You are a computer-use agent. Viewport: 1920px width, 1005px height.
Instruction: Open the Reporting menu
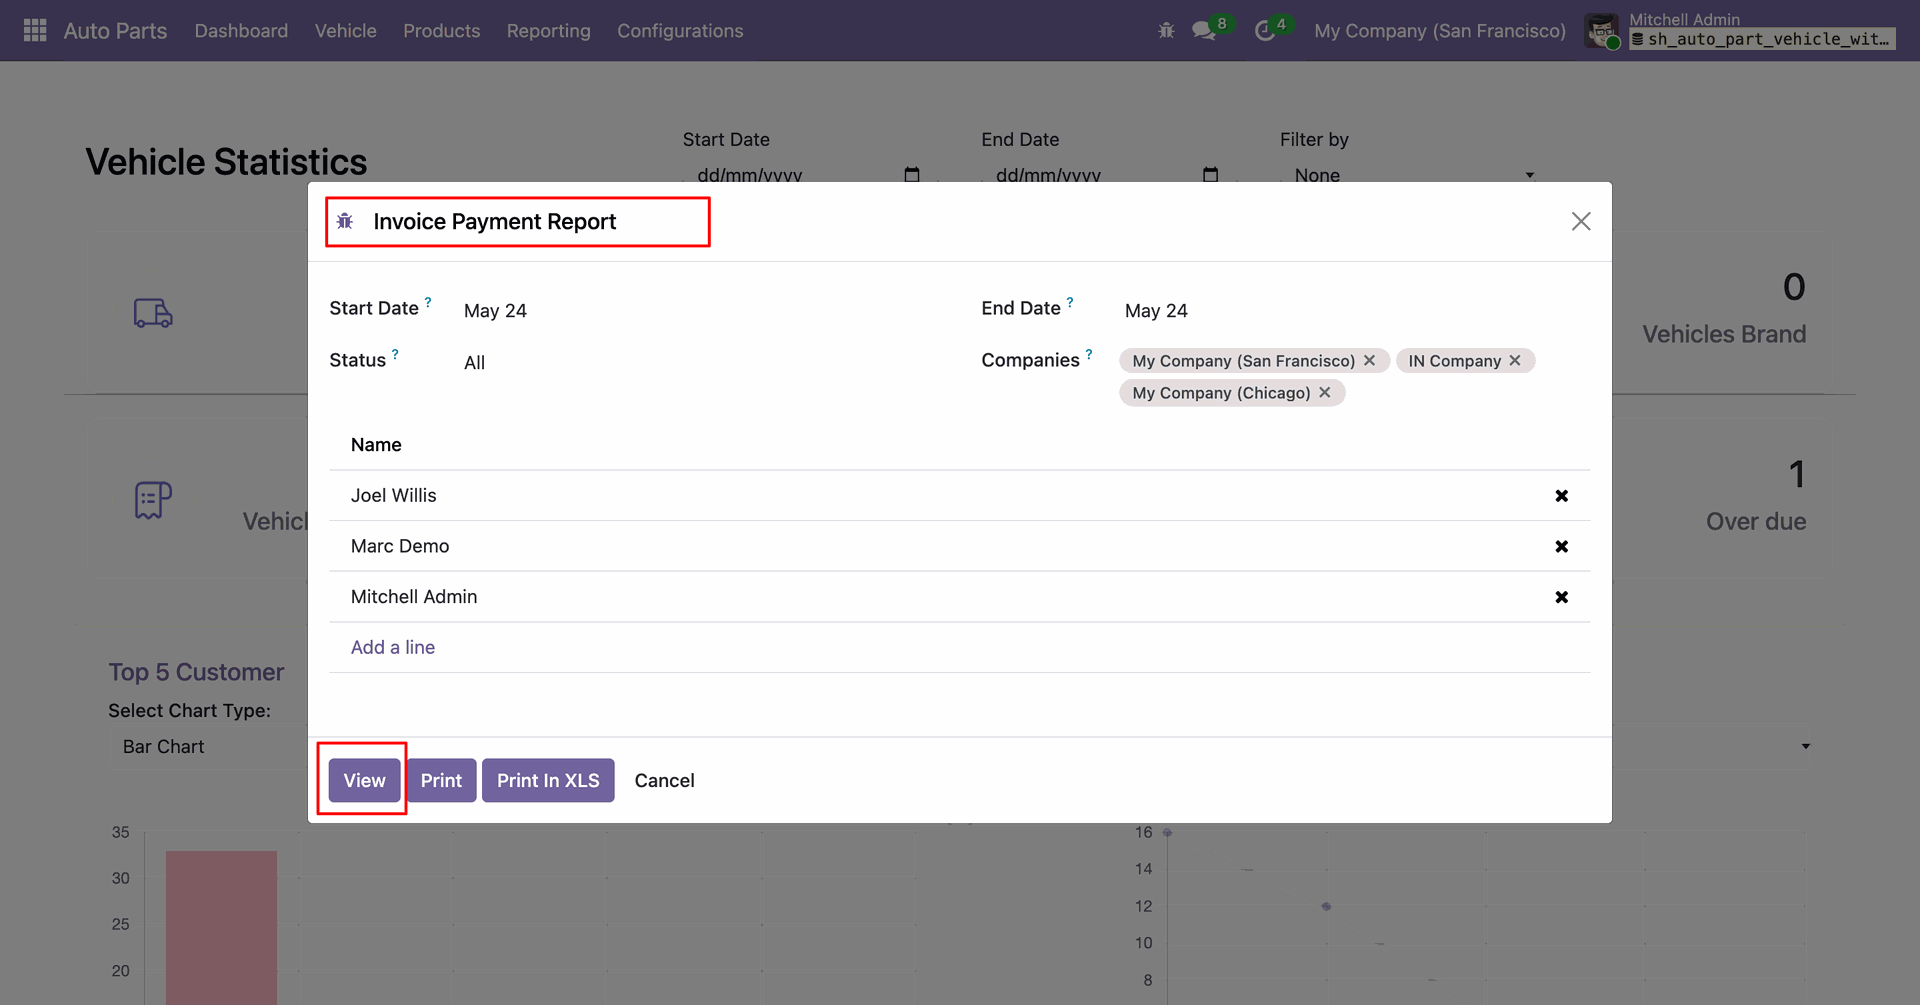549,31
